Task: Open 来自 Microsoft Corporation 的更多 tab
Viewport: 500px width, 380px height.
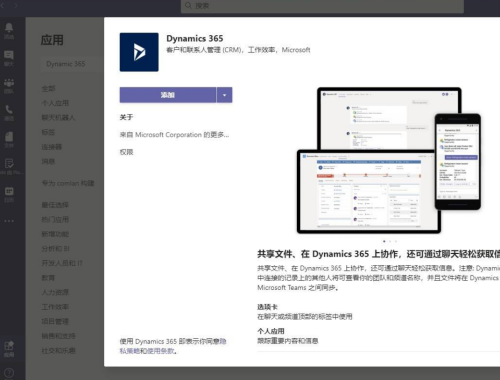Action: pyautogui.click(x=174, y=135)
